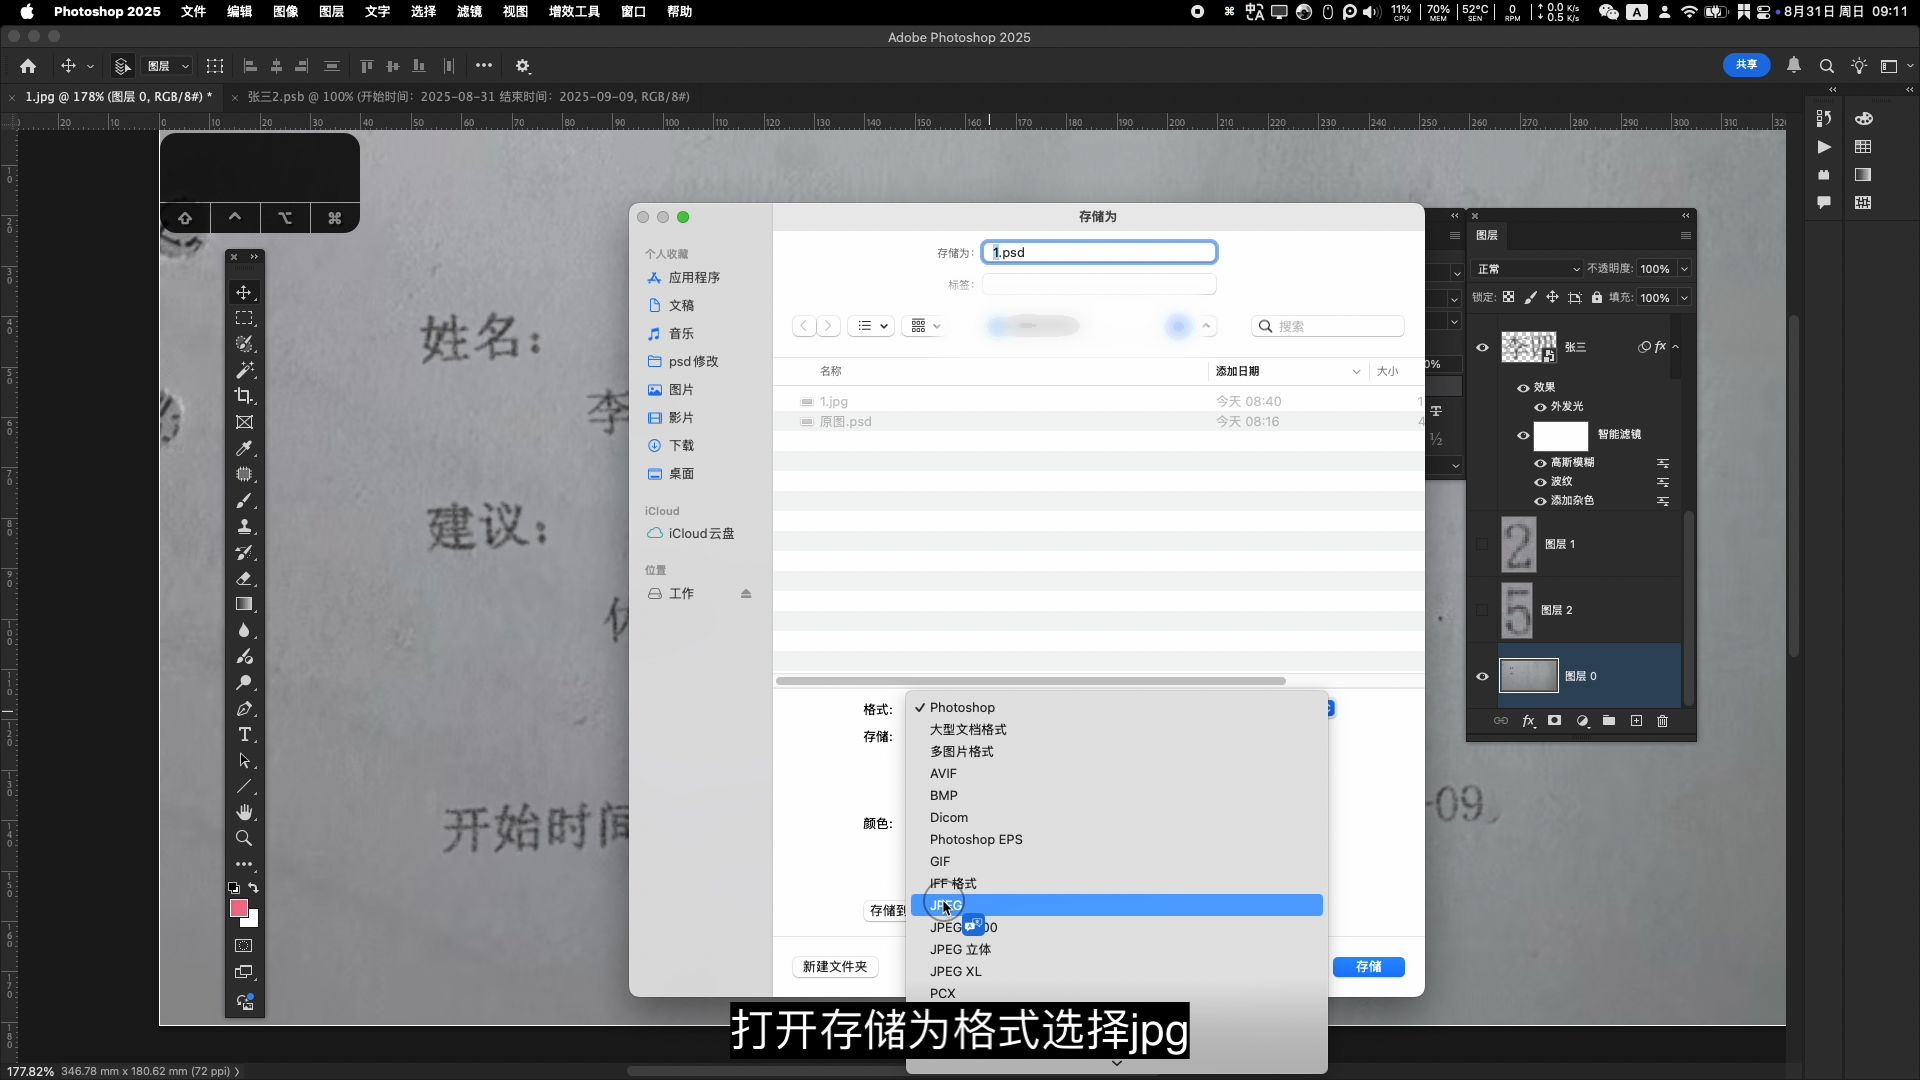The width and height of the screenshot is (1920, 1080).
Task: Create a new layer with plus icon
Action: [1636, 721]
